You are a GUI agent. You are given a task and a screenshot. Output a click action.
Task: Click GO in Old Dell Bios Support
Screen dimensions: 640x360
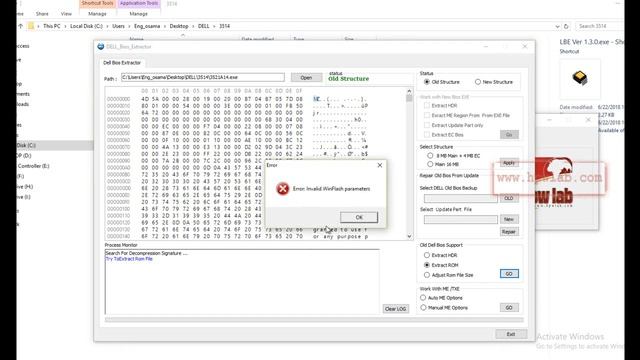509,273
